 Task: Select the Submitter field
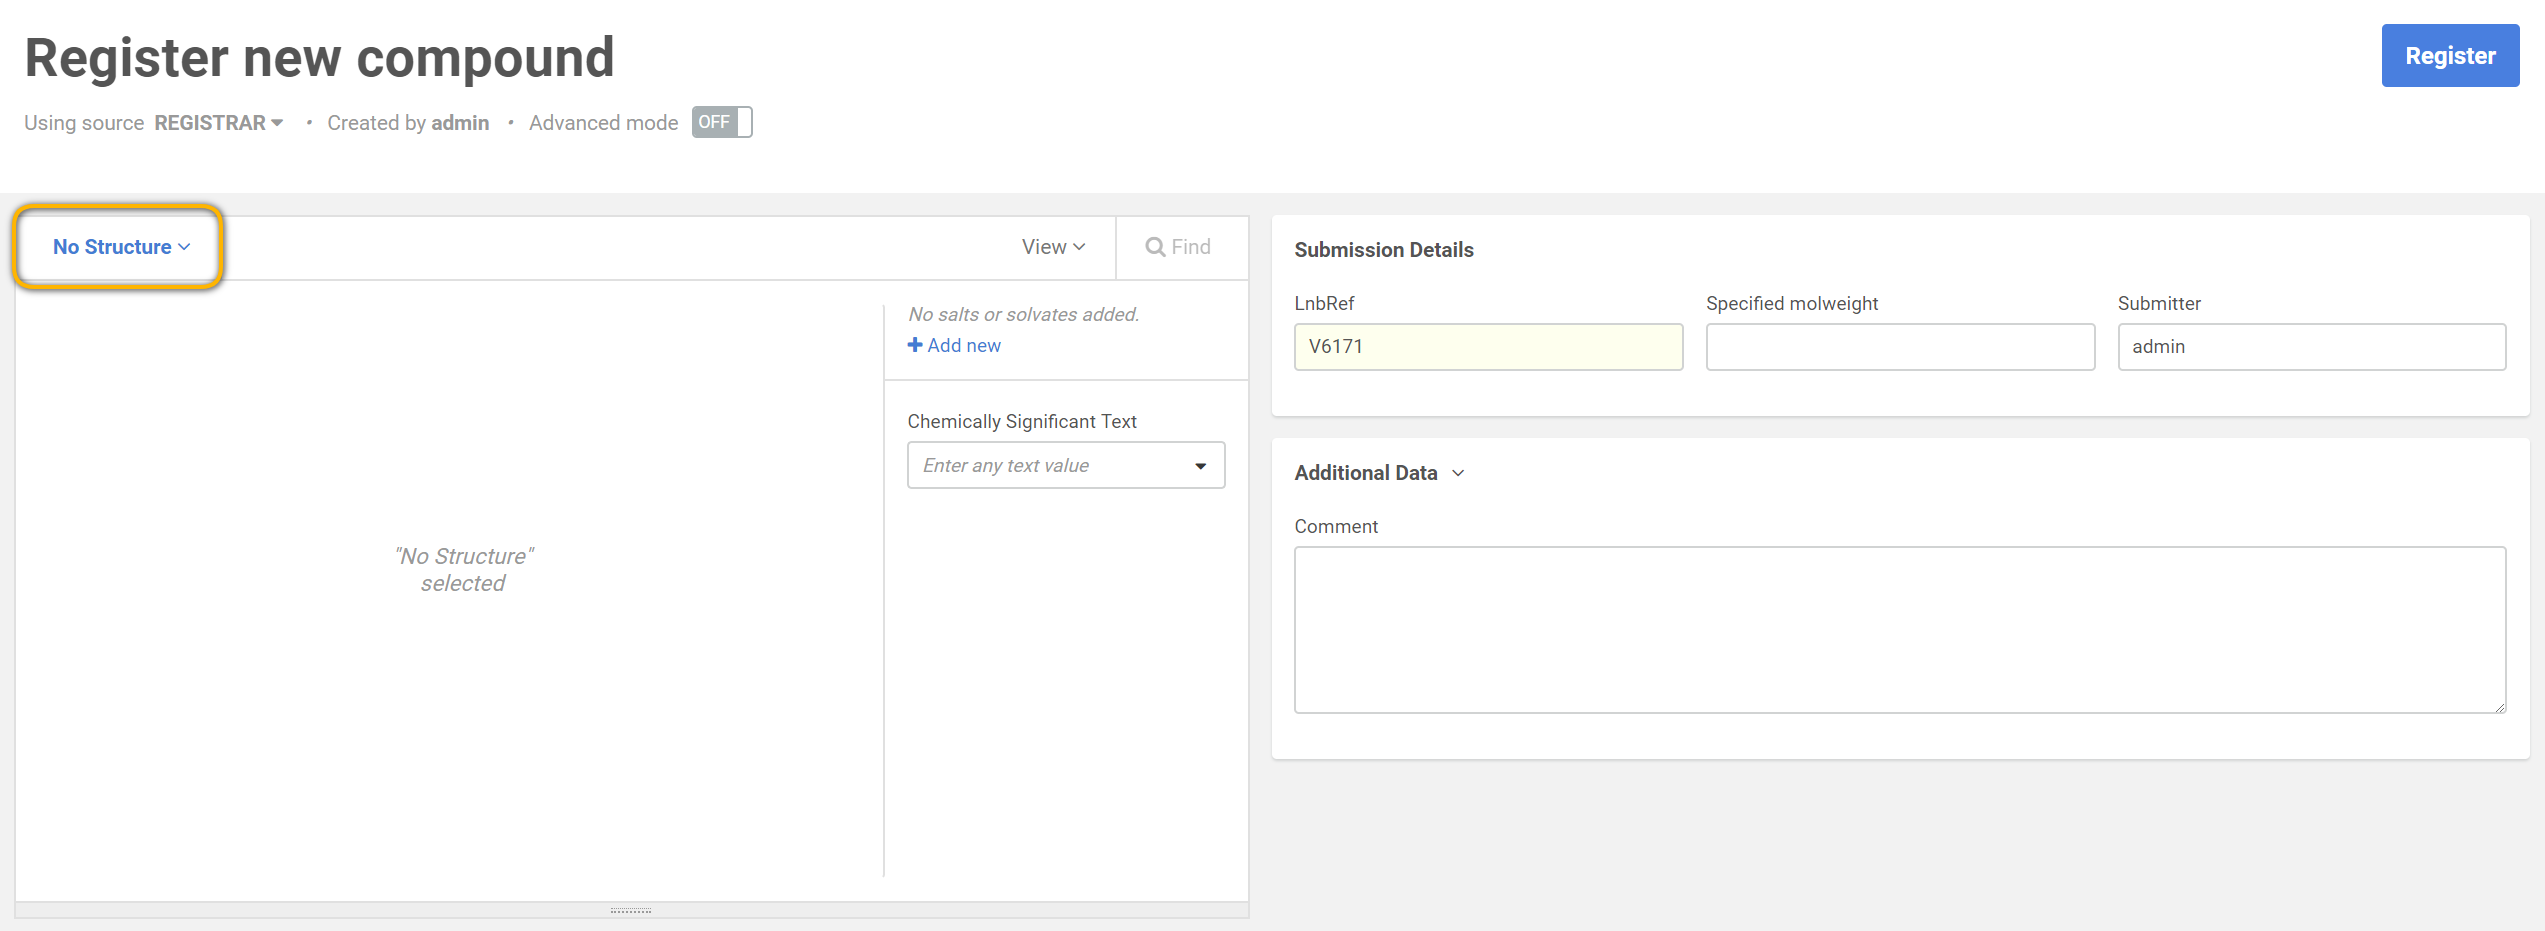point(2310,347)
